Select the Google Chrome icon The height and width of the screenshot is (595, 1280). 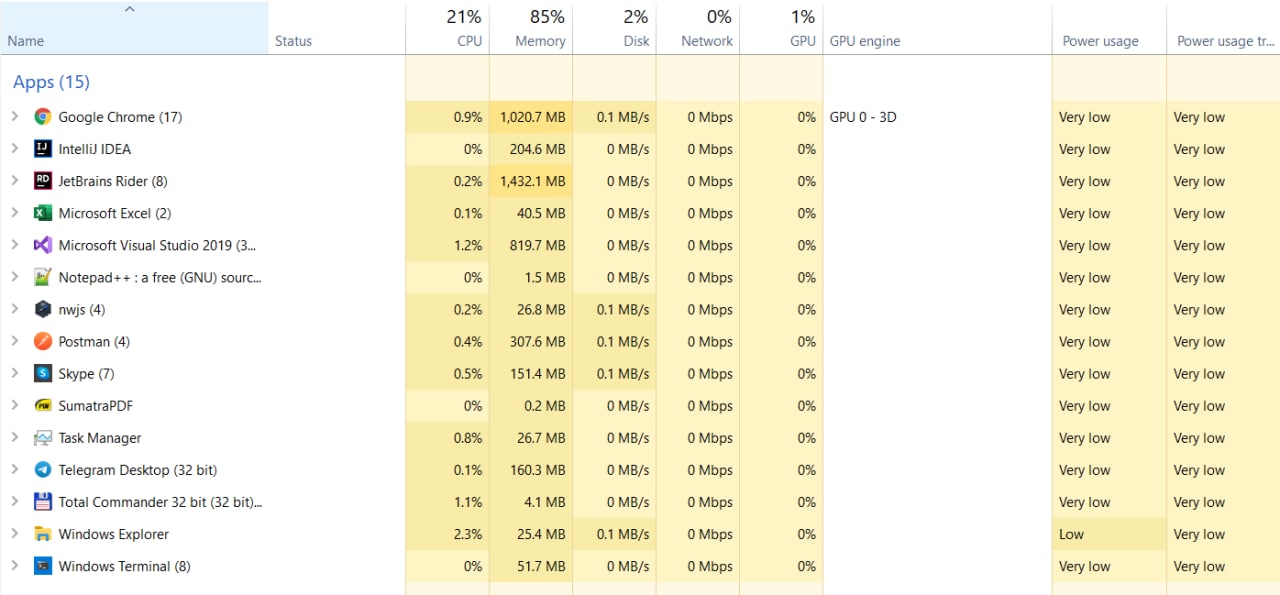coord(42,117)
